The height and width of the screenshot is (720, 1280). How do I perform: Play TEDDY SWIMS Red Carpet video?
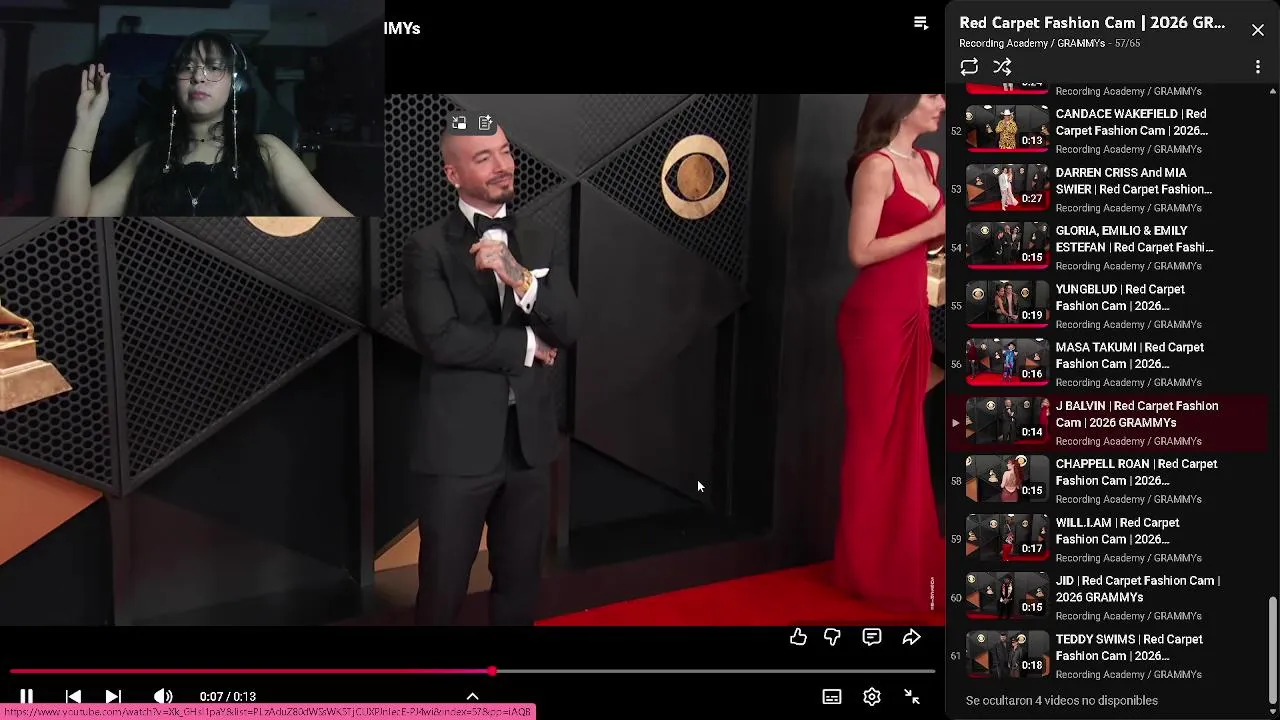(1106, 656)
